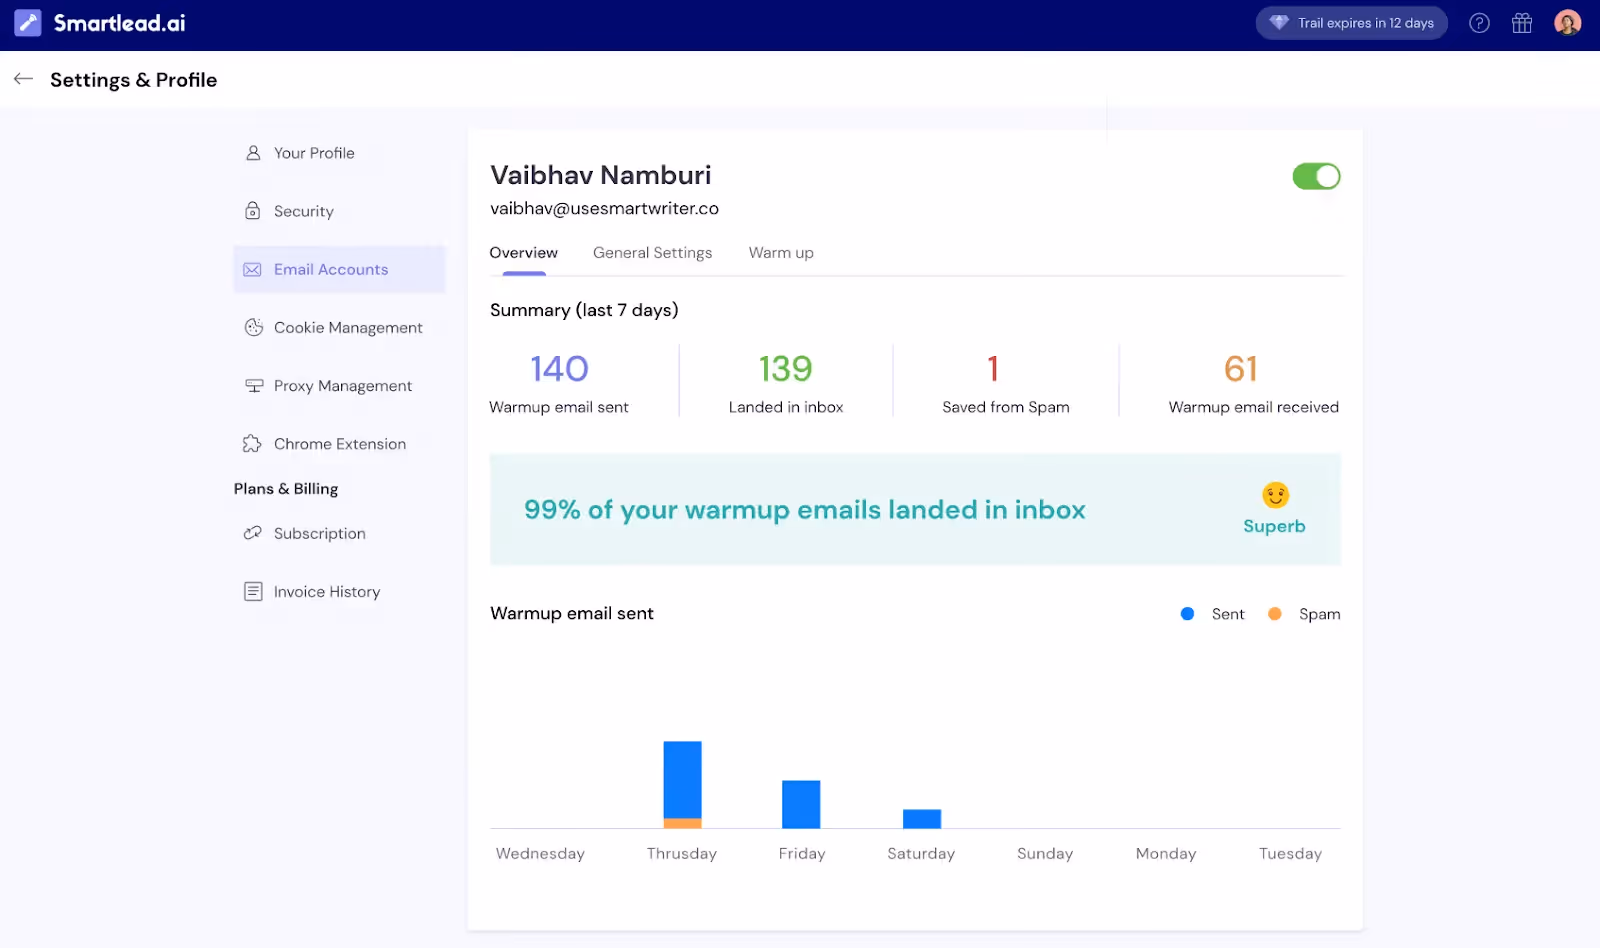Image resolution: width=1600 pixels, height=948 pixels.
Task: Click the vaibhav@usesmartwriter.co email address
Action: 604,208
